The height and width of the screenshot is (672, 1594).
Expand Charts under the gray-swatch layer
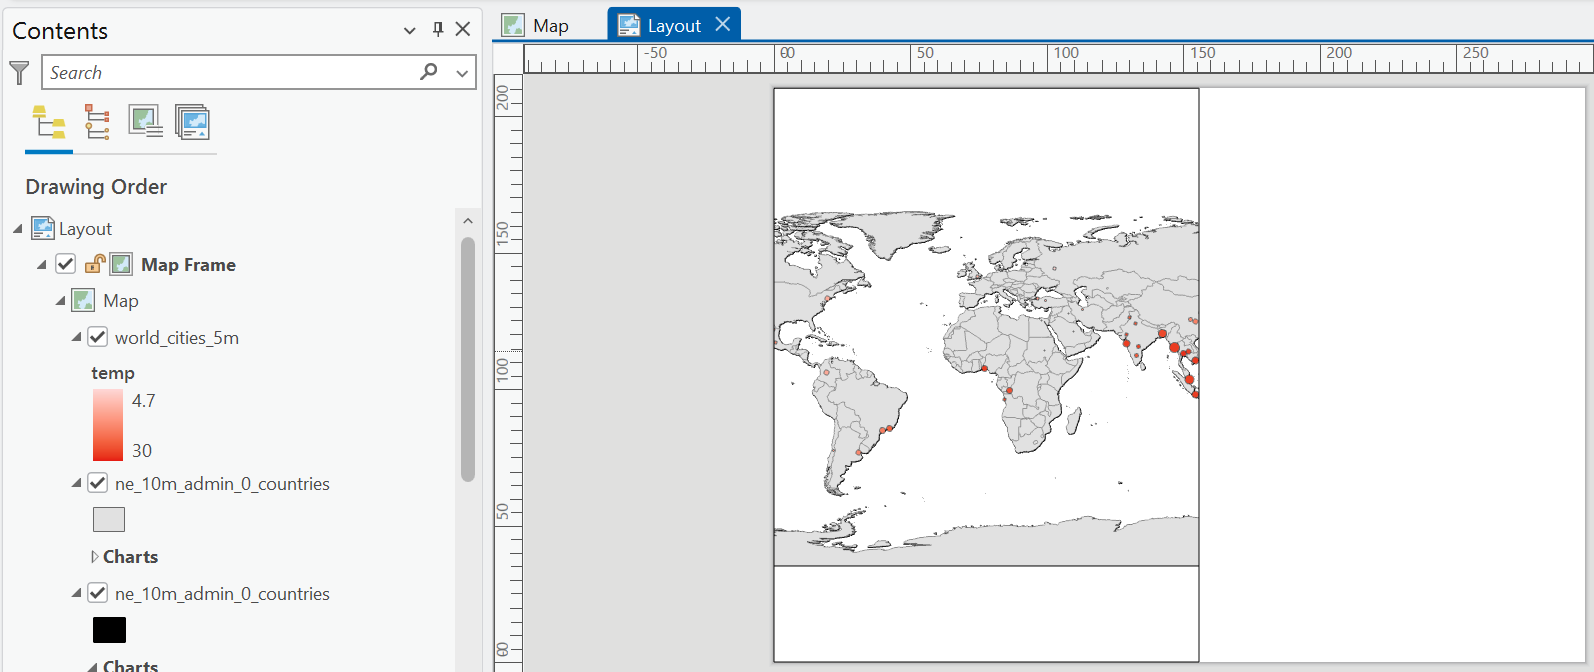pyautogui.click(x=95, y=557)
